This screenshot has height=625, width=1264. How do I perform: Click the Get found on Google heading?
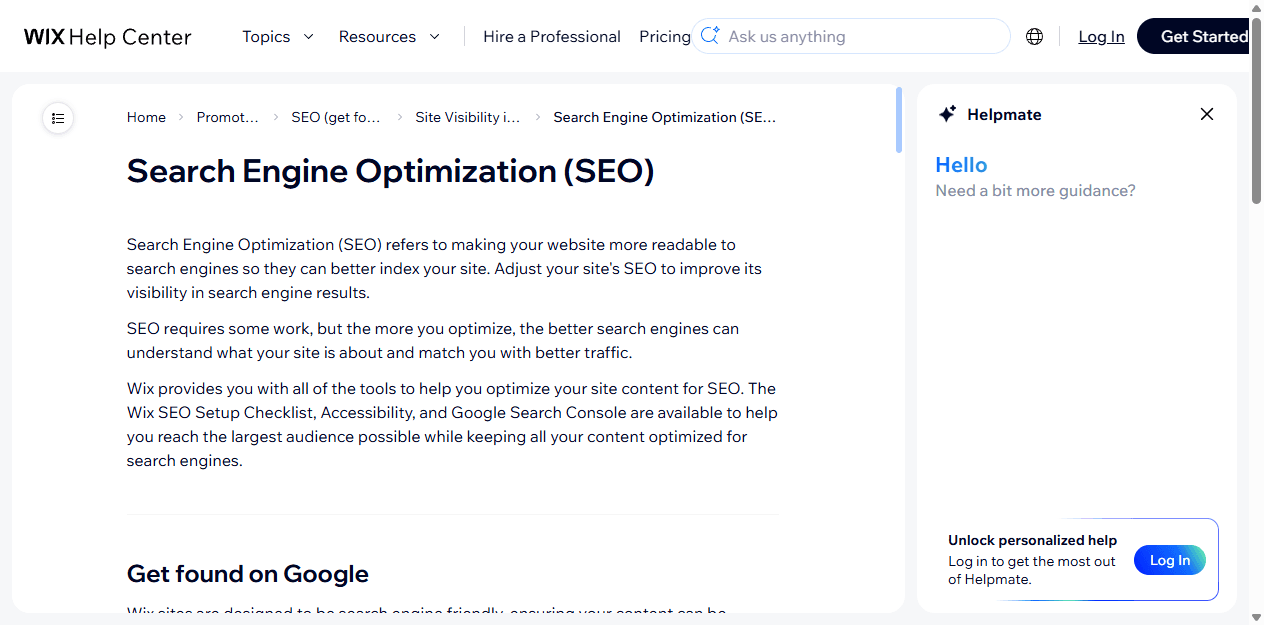pyautogui.click(x=248, y=574)
